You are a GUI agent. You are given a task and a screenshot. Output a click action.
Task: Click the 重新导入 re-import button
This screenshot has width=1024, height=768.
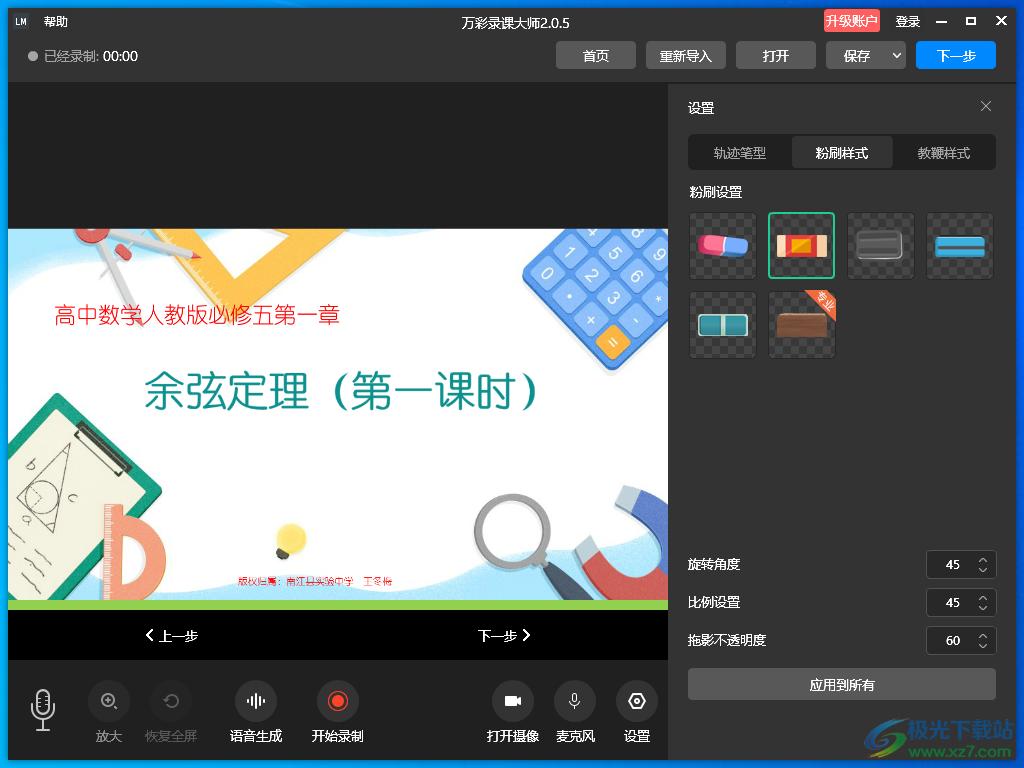click(x=685, y=56)
